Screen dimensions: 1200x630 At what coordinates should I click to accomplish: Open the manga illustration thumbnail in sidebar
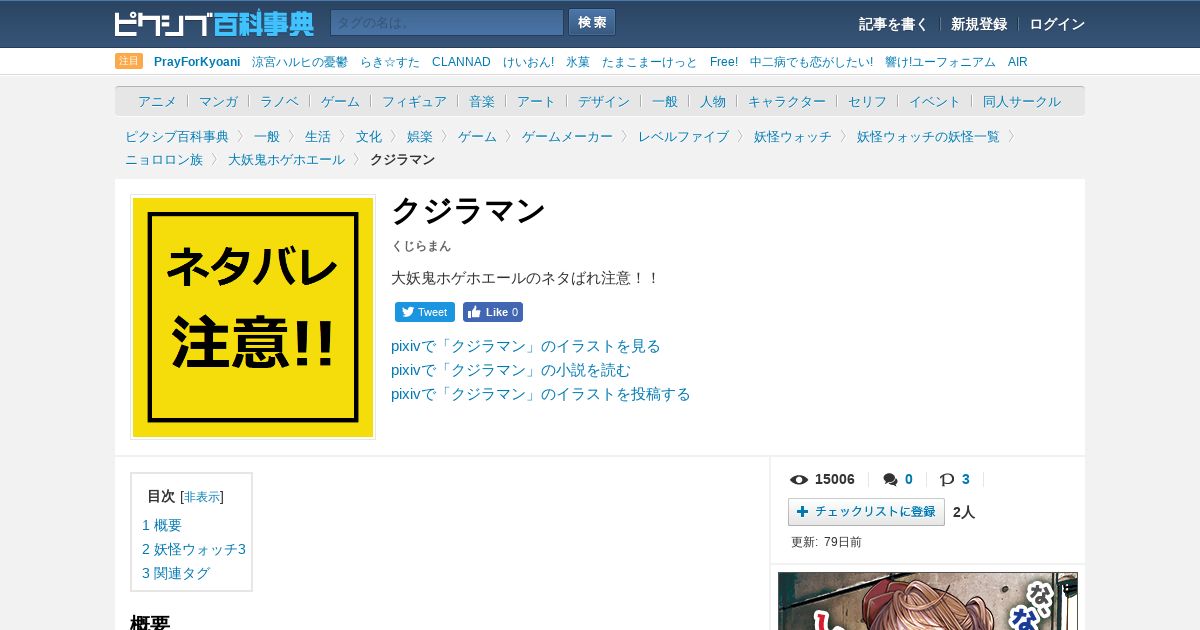coord(928,601)
